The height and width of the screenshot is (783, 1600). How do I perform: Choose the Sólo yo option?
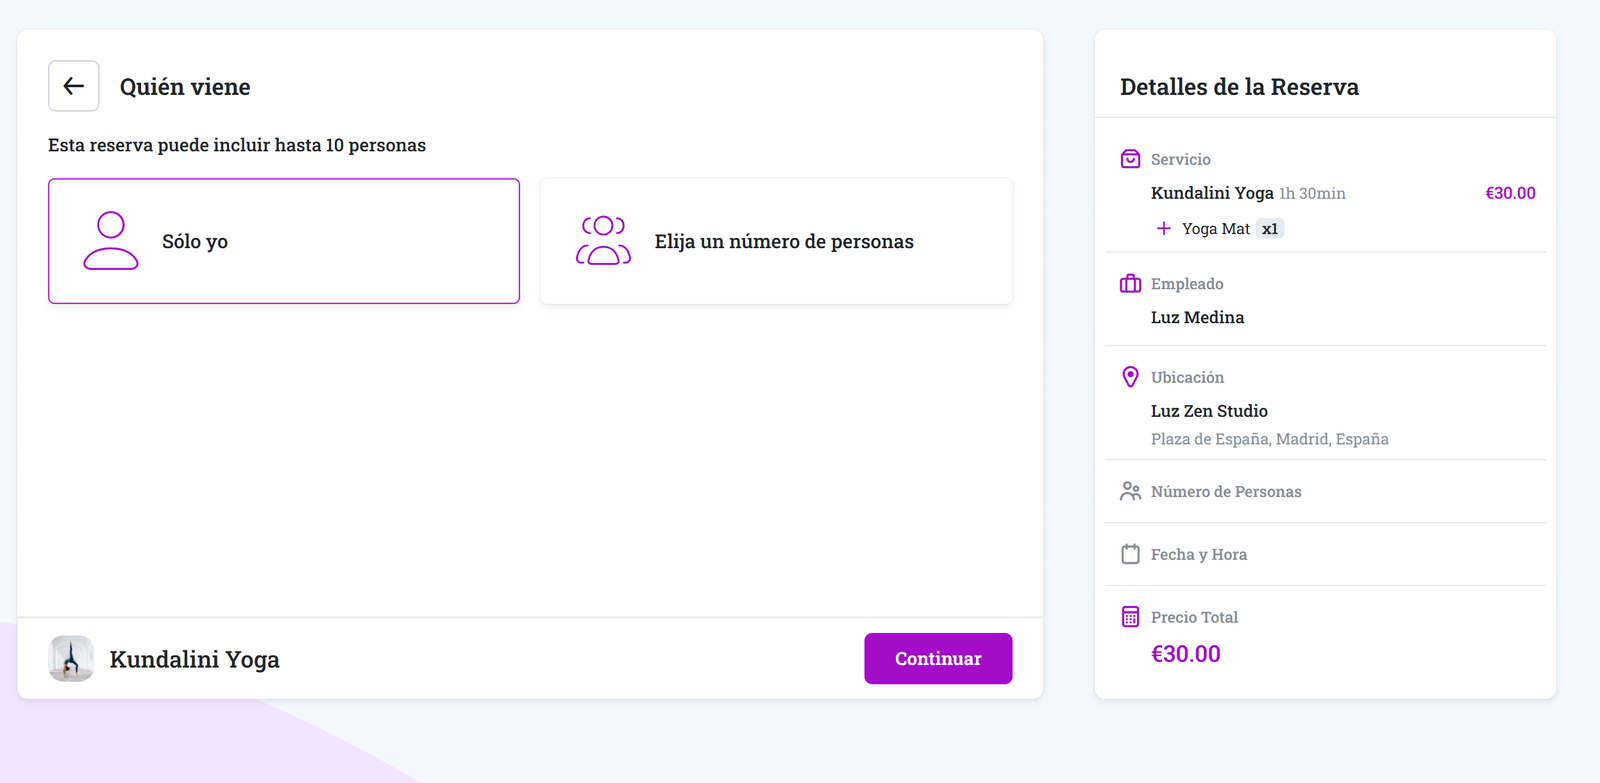(x=284, y=241)
